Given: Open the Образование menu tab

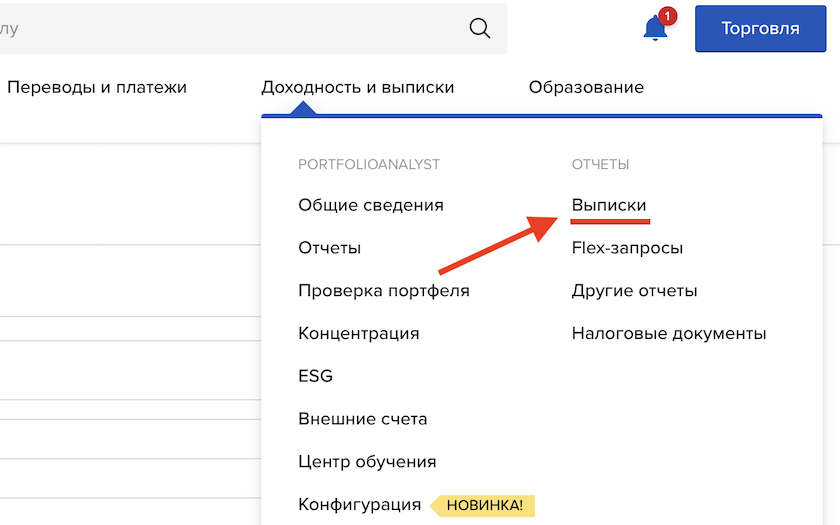Looking at the screenshot, I should pyautogui.click(x=586, y=87).
